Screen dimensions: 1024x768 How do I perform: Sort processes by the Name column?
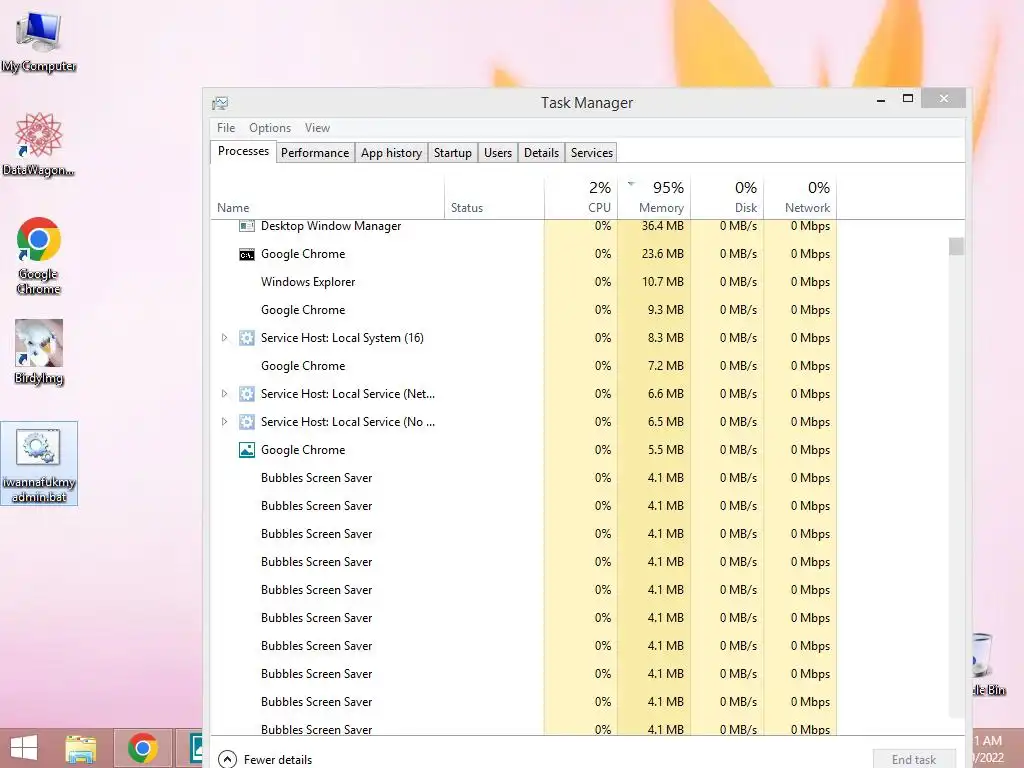tap(327, 197)
